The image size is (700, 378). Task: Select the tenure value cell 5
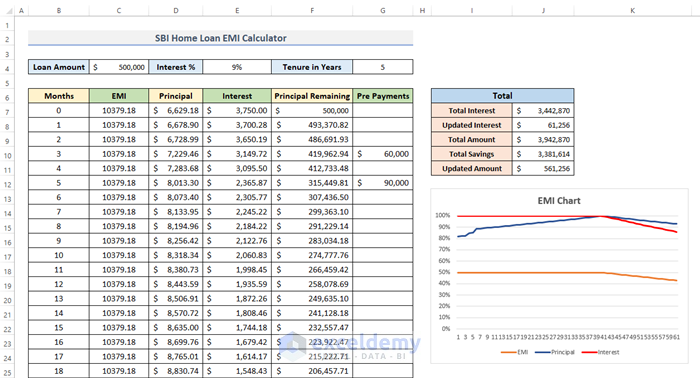tap(383, 67)
